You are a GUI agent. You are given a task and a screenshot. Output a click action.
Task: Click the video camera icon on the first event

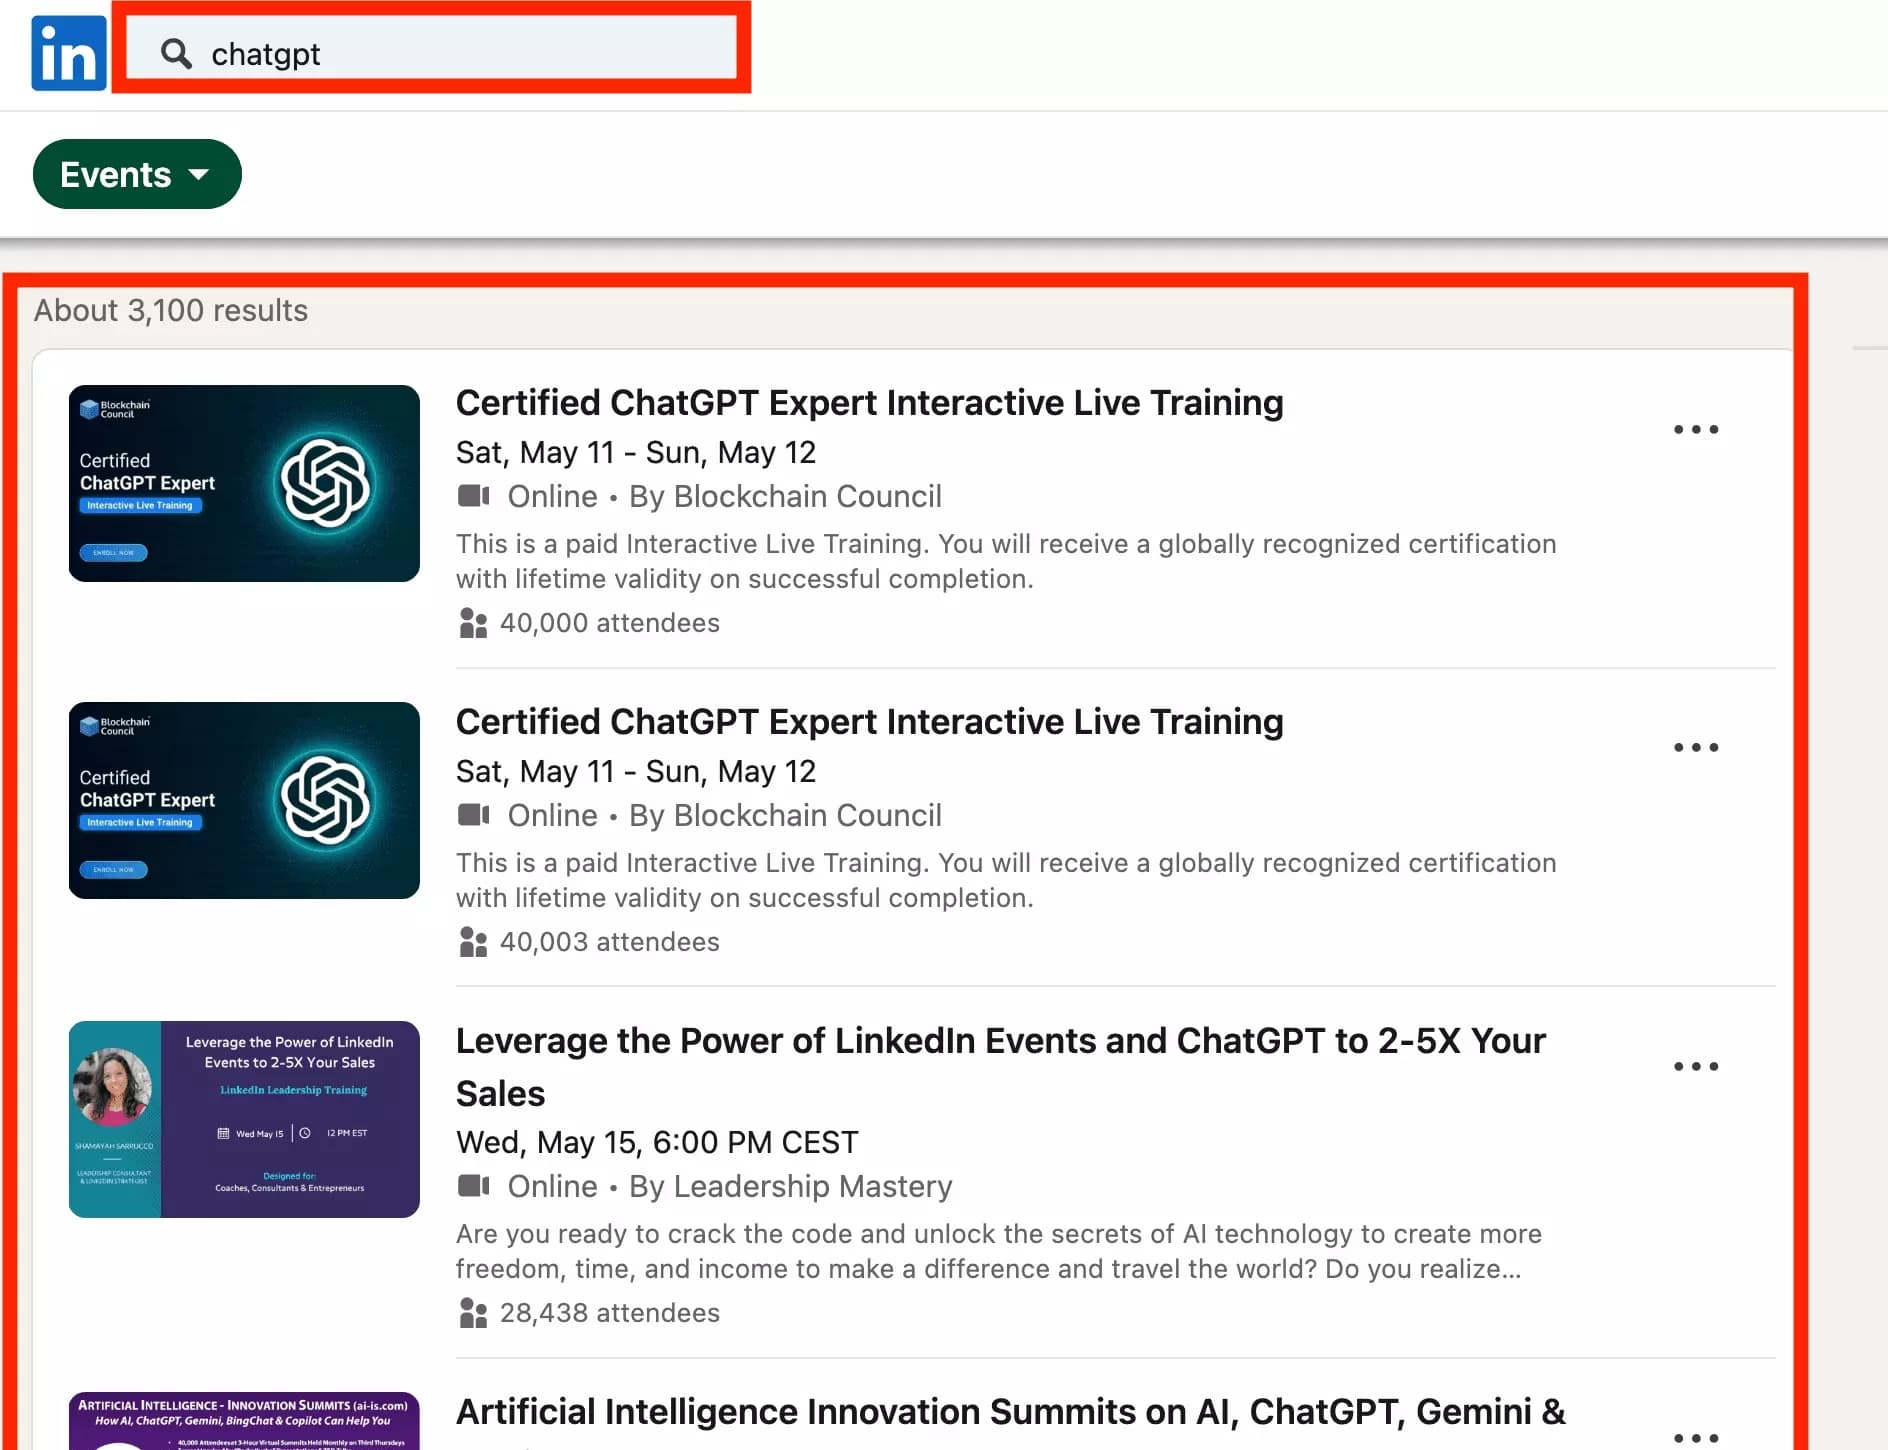pos(472,495)
